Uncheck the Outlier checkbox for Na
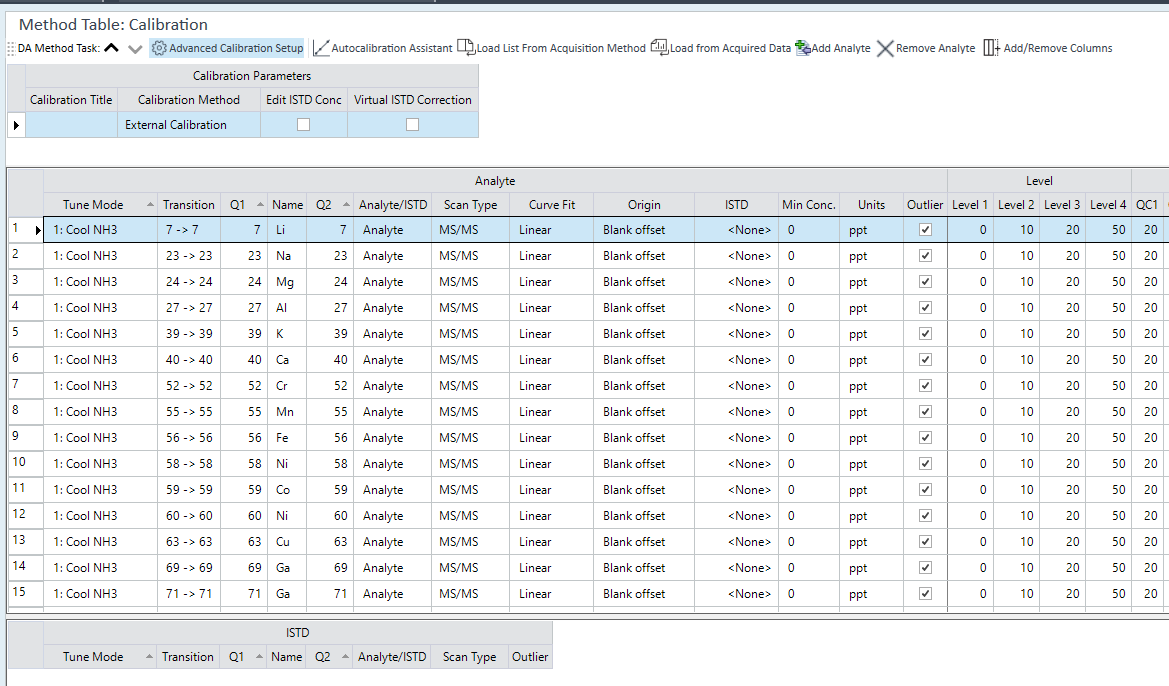 click(x=925, y=256)
